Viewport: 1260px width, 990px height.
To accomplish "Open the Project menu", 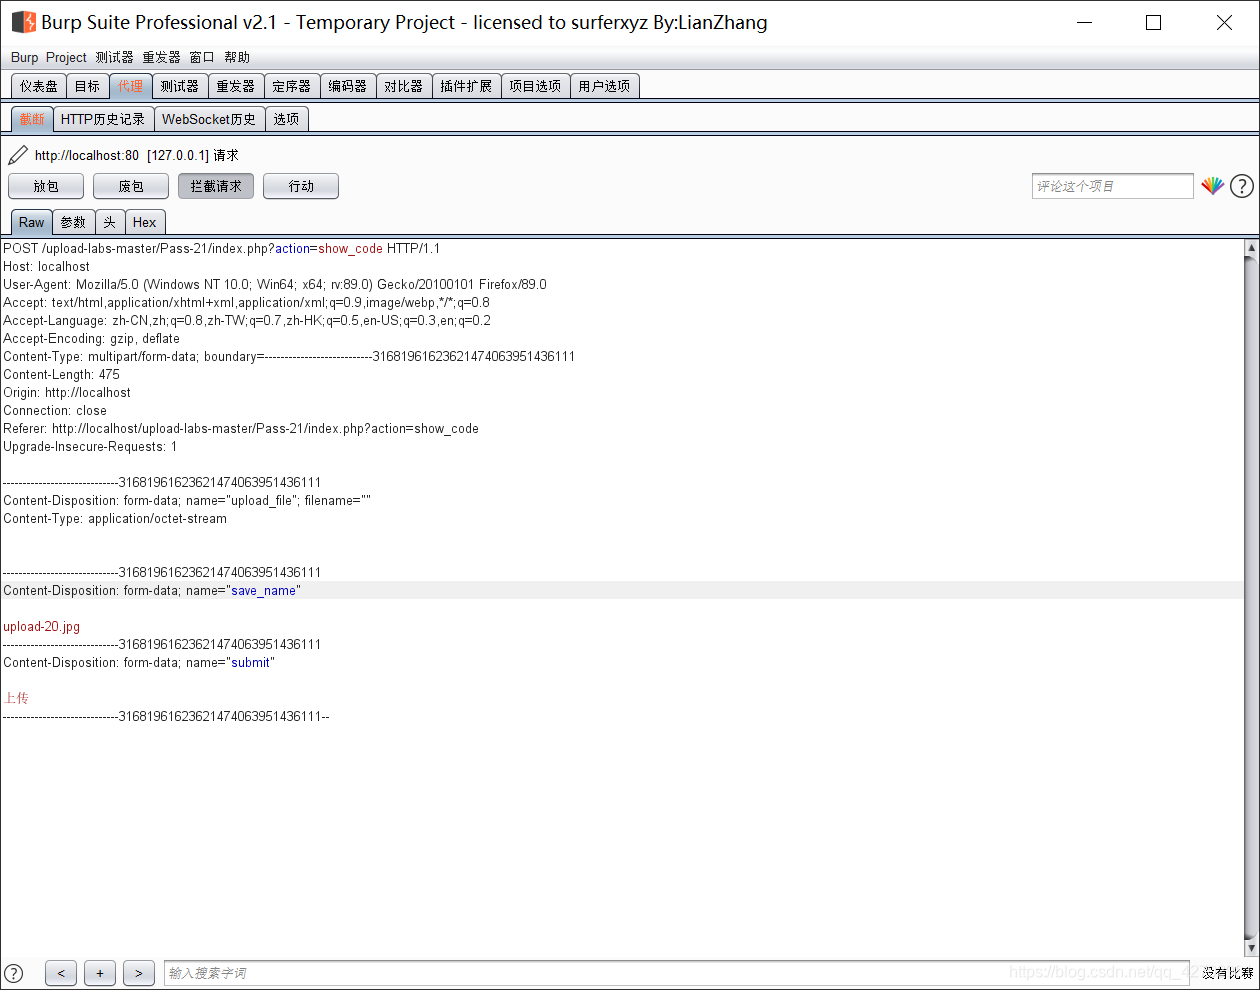I will point(66,57).
